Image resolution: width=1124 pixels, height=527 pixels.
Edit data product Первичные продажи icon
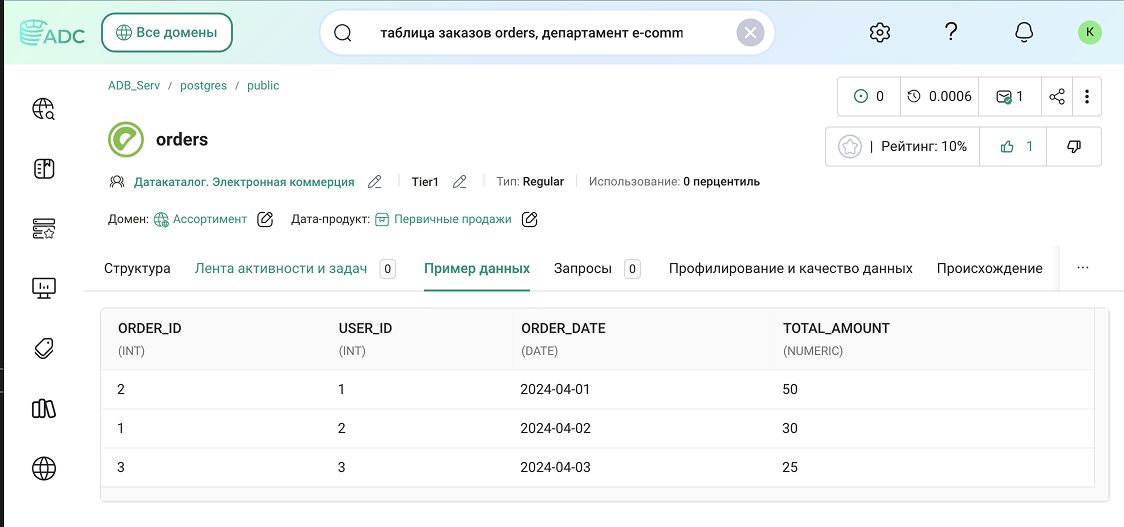(530, 219)
